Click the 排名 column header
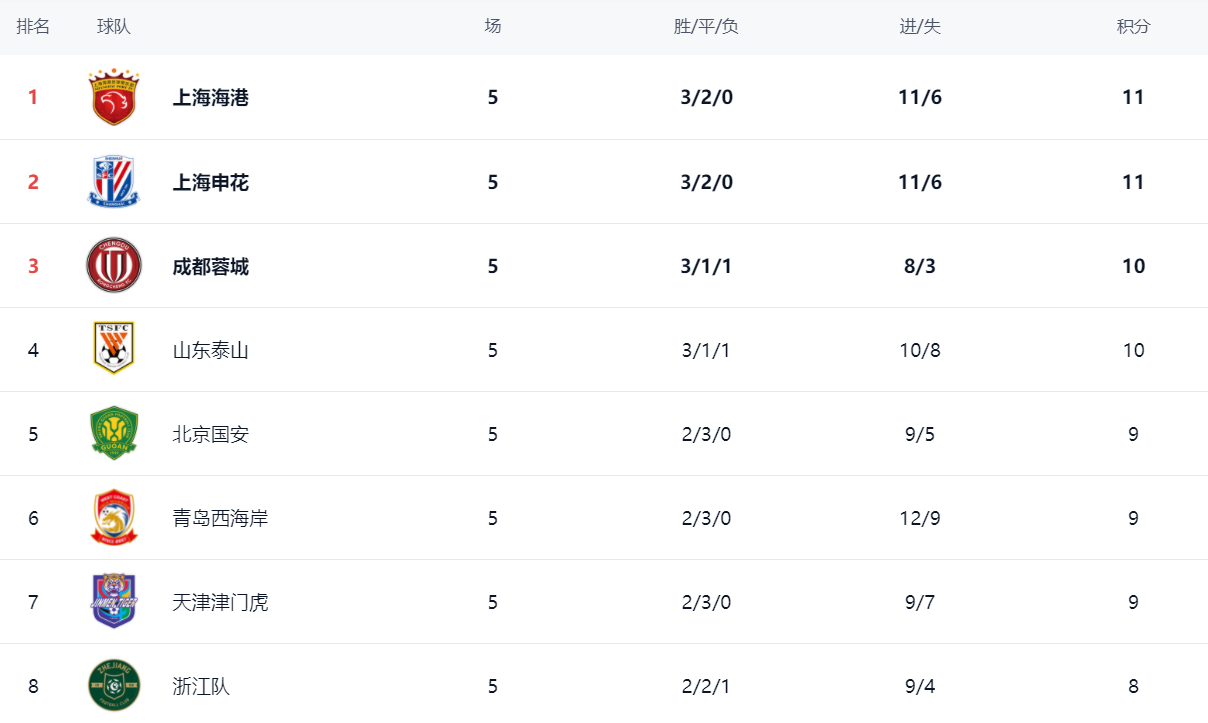 [x=33, y=27]
